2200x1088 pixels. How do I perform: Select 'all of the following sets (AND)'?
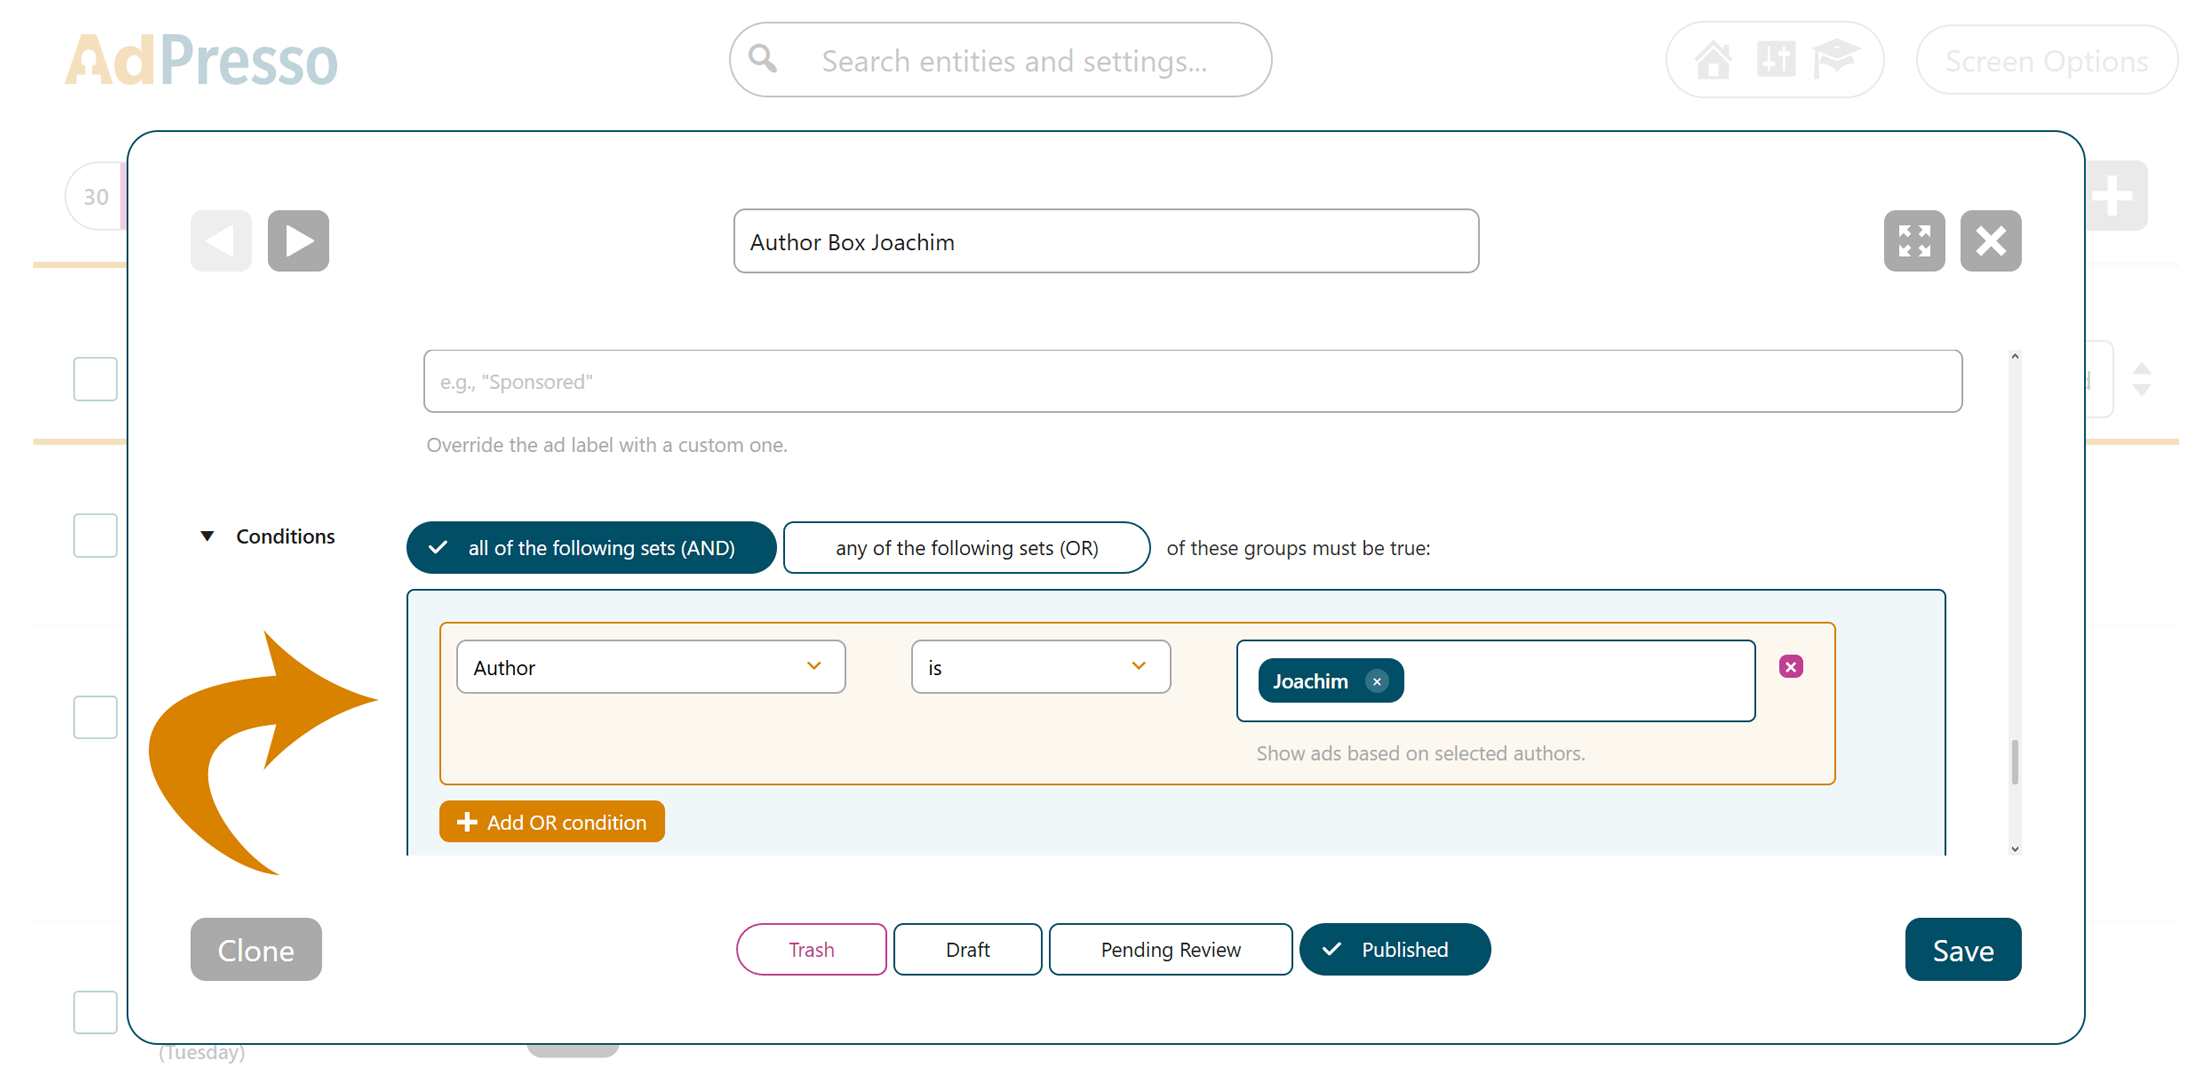pos(591,548)
